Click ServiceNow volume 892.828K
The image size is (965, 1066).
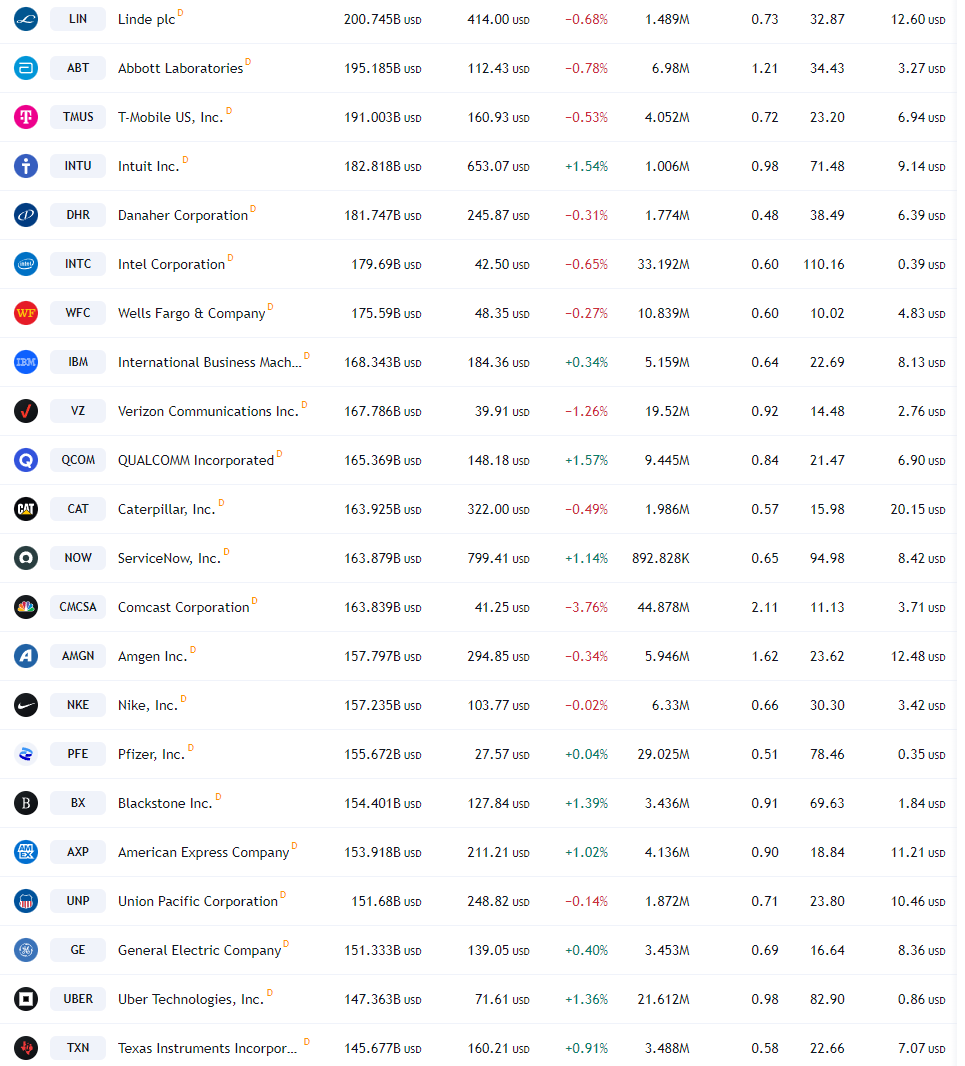point(660,558)
